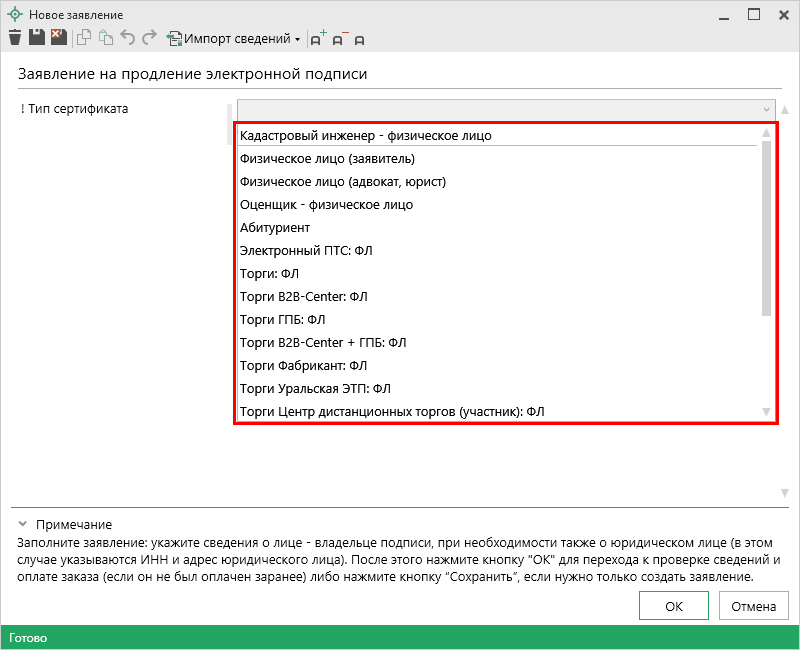Click the list scroll-down arrow
800x650 pixels.
766,412
